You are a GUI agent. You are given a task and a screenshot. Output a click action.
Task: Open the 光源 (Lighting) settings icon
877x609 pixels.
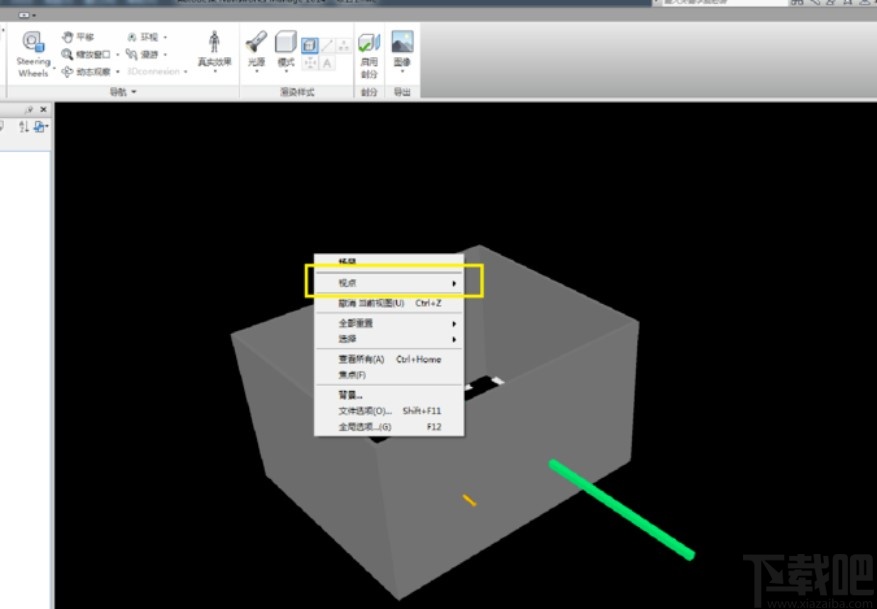254,48
